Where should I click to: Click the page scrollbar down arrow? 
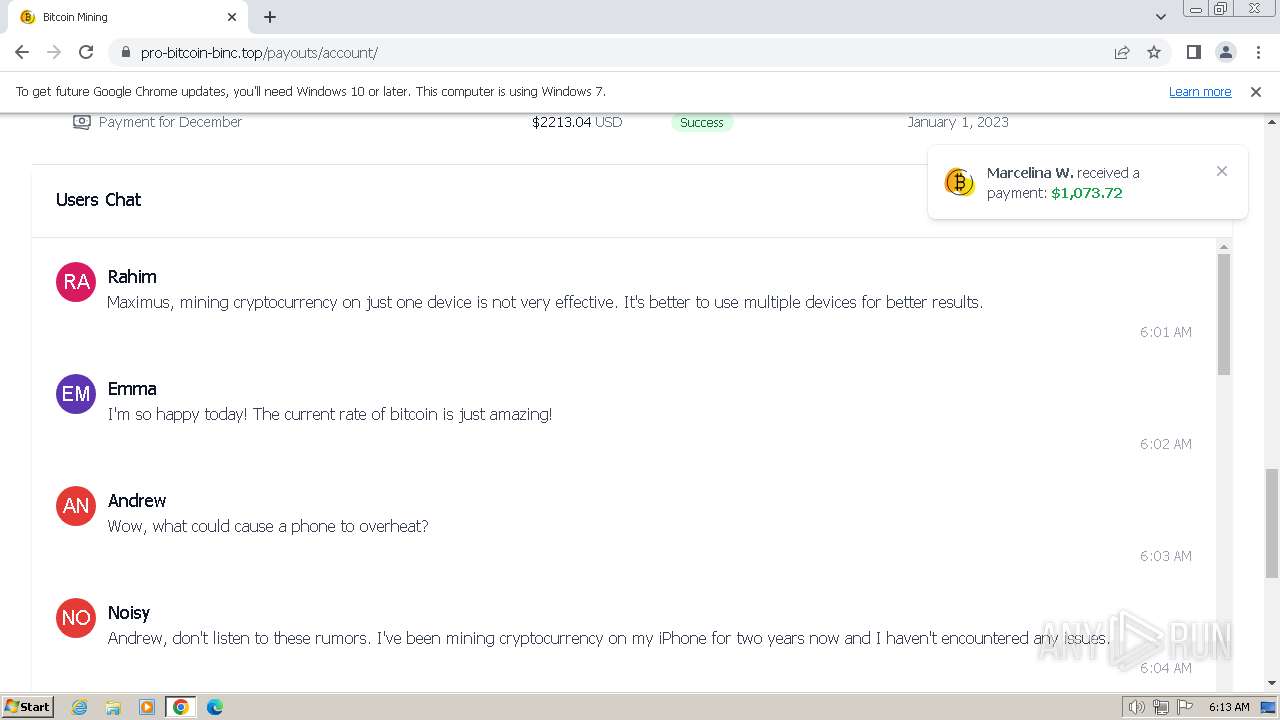[x=1272, y=683]
